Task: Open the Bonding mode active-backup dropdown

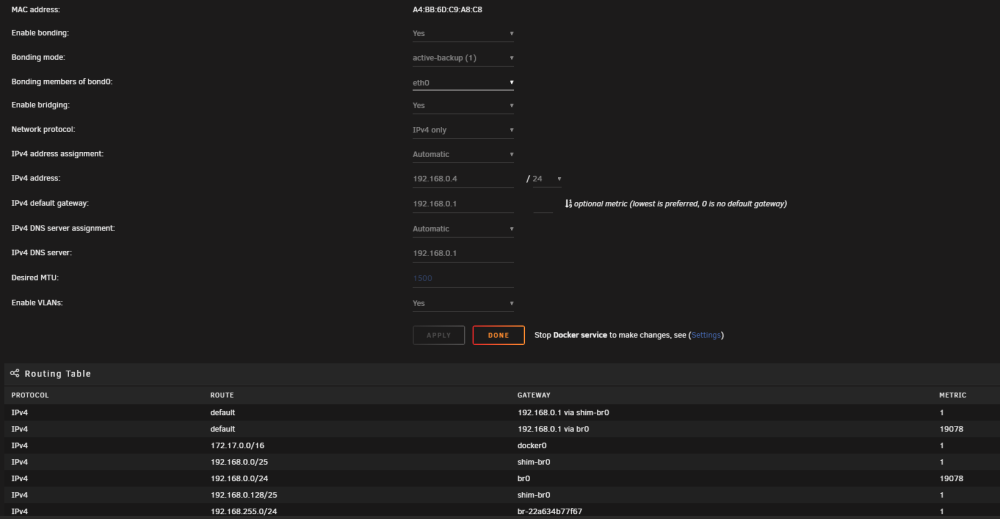Action: pyautogui.click(x=463, y=58)
